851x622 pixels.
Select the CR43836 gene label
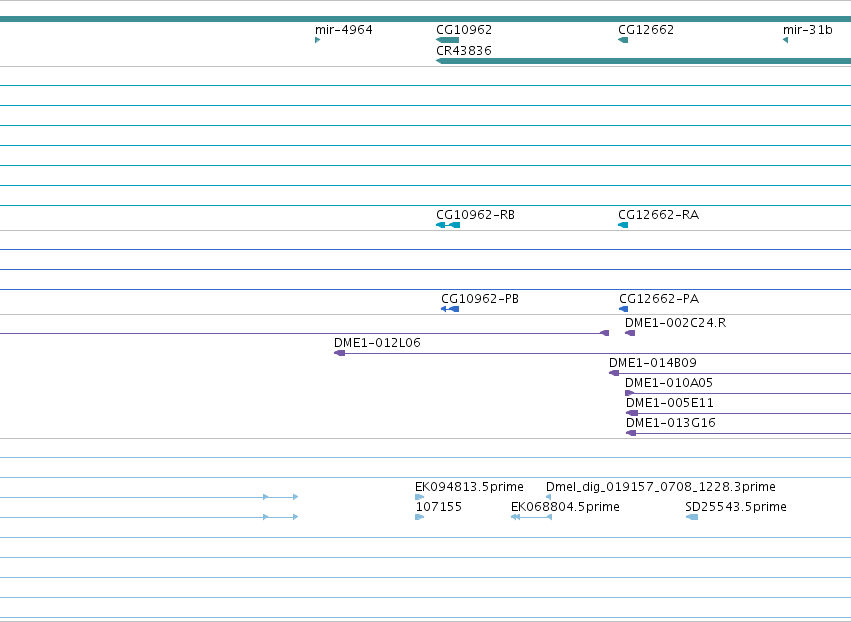[464, 50]
